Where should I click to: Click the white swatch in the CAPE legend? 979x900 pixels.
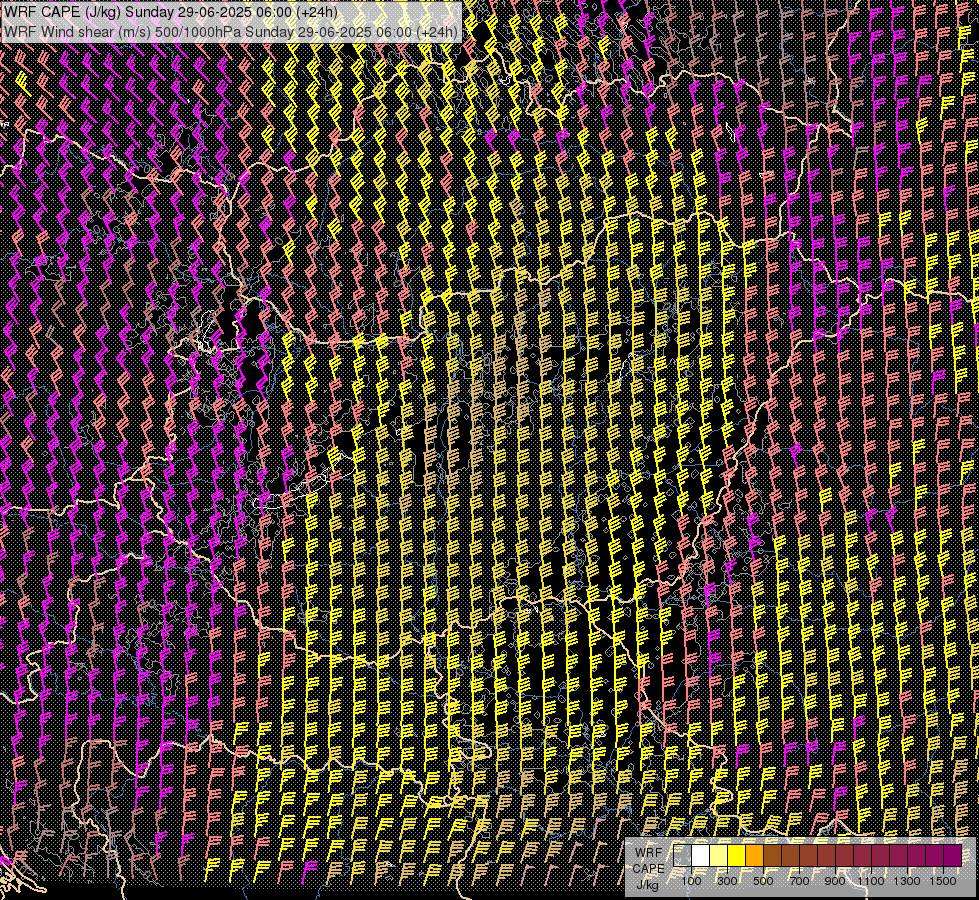(x=701, y=856)
